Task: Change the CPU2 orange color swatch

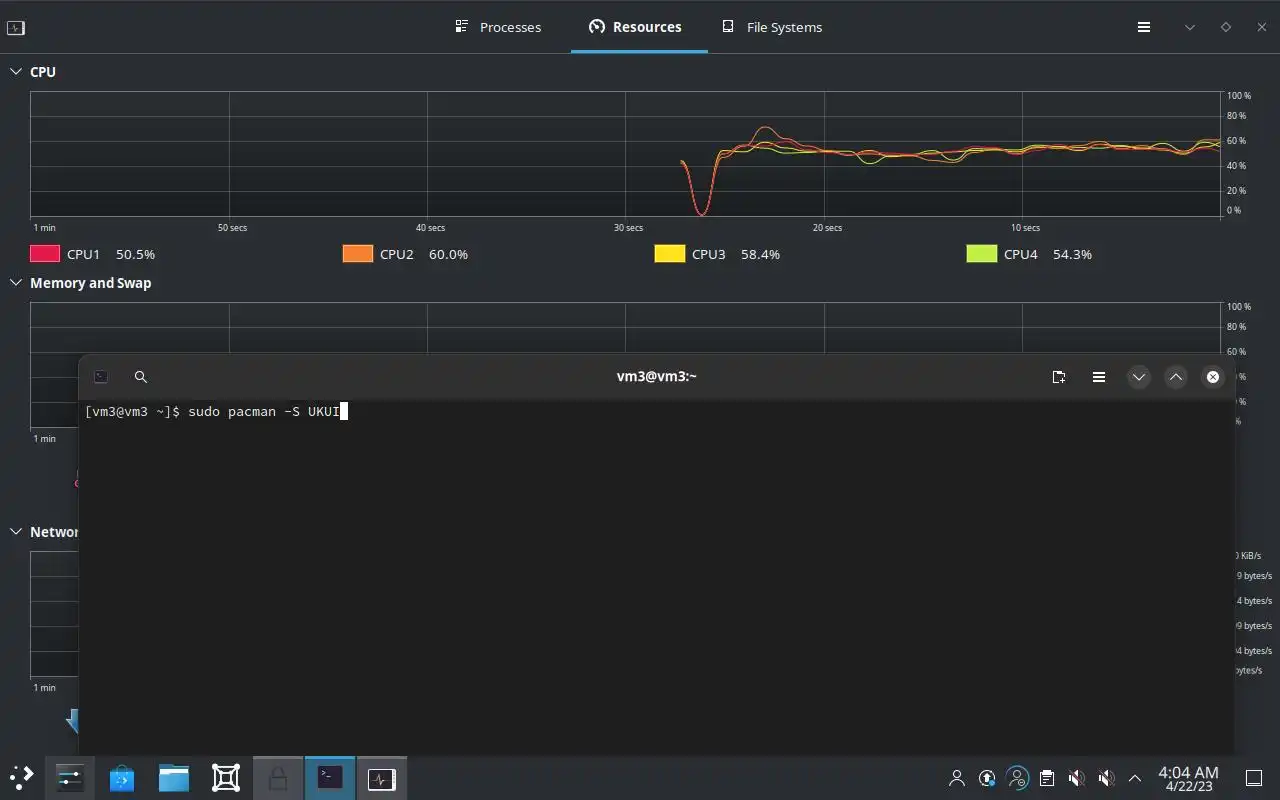Action: tap(357, 254)
